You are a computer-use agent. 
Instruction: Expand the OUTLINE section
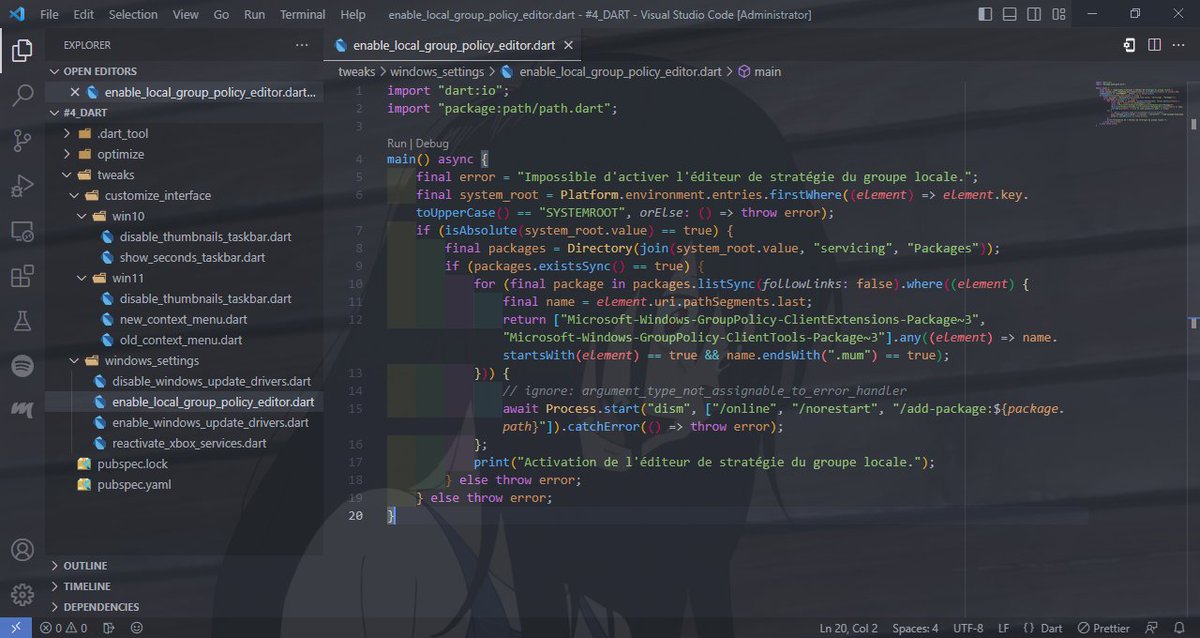coord(184,566)
